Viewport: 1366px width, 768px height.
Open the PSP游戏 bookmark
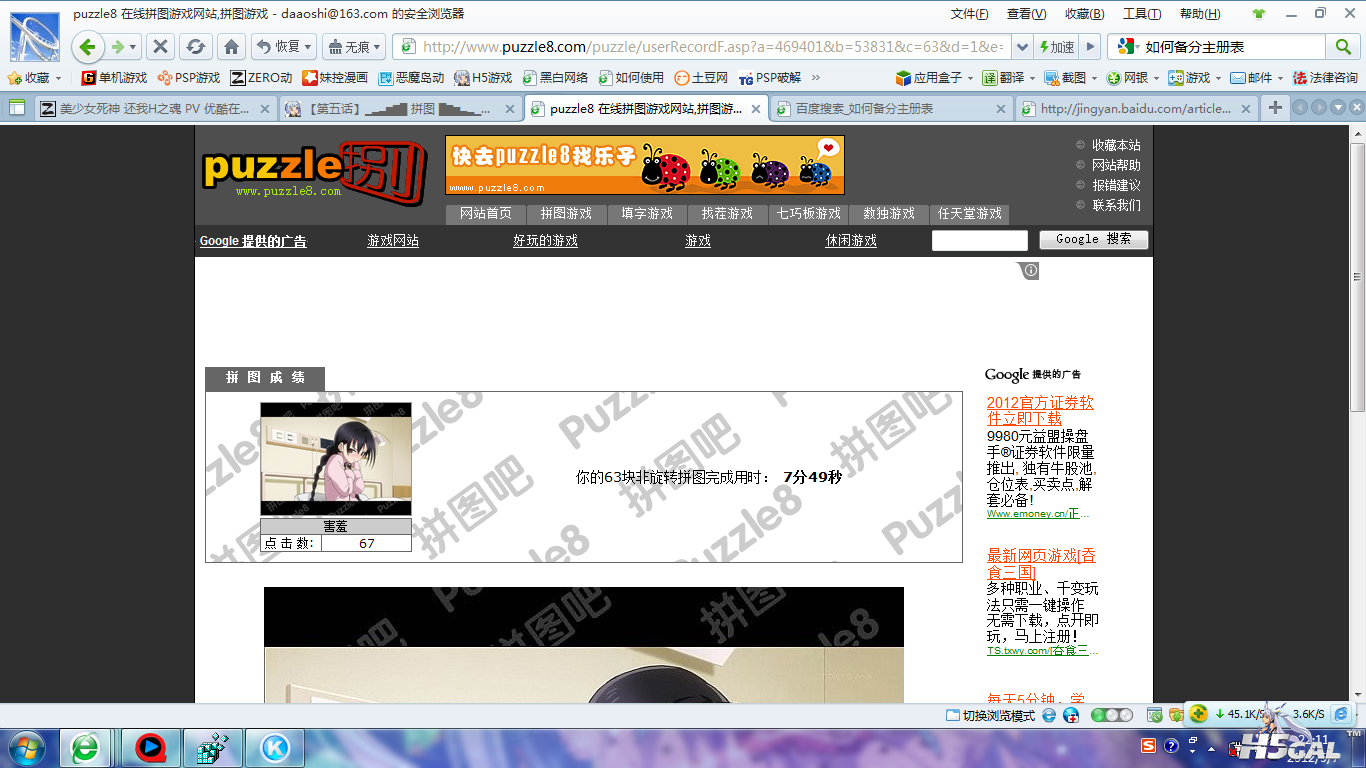189,77
